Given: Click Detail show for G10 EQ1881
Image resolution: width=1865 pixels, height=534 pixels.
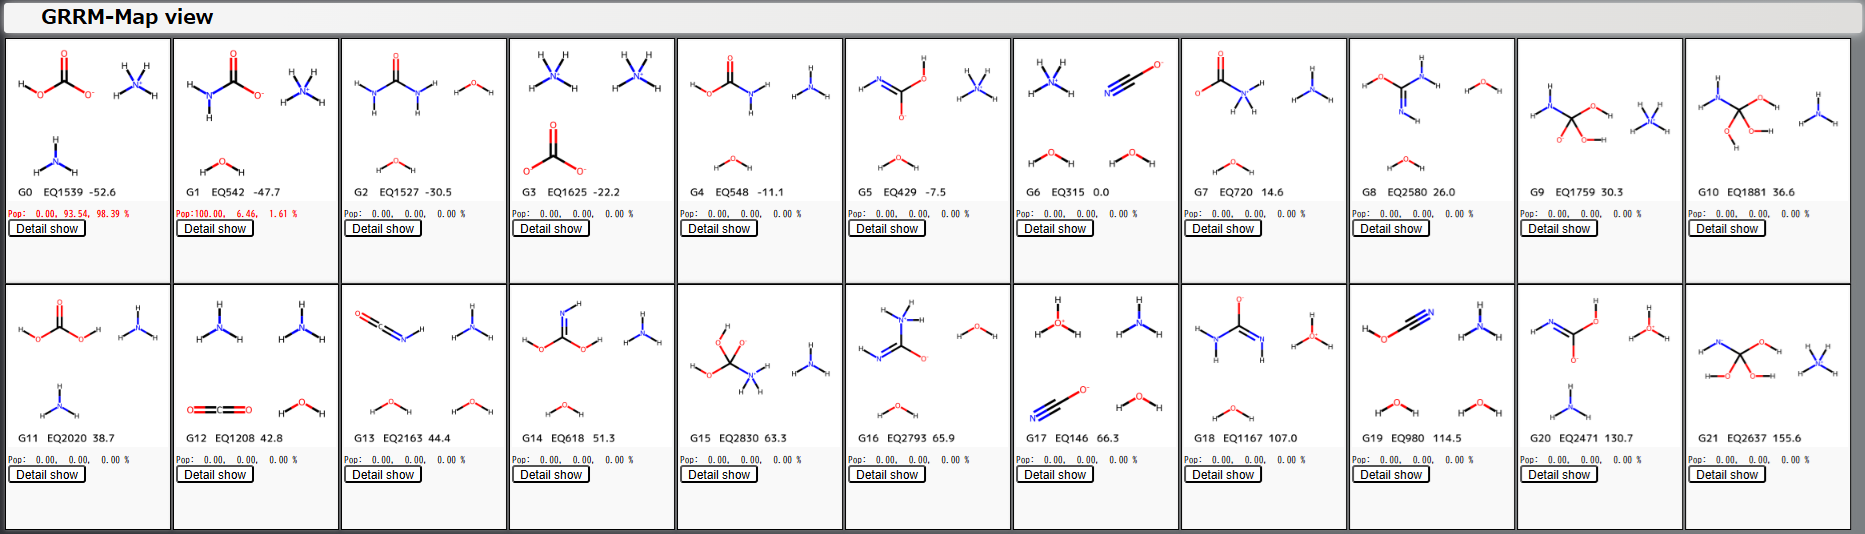Looking at the screenshot, I should pyautogui.click(x=1727, y=229).
